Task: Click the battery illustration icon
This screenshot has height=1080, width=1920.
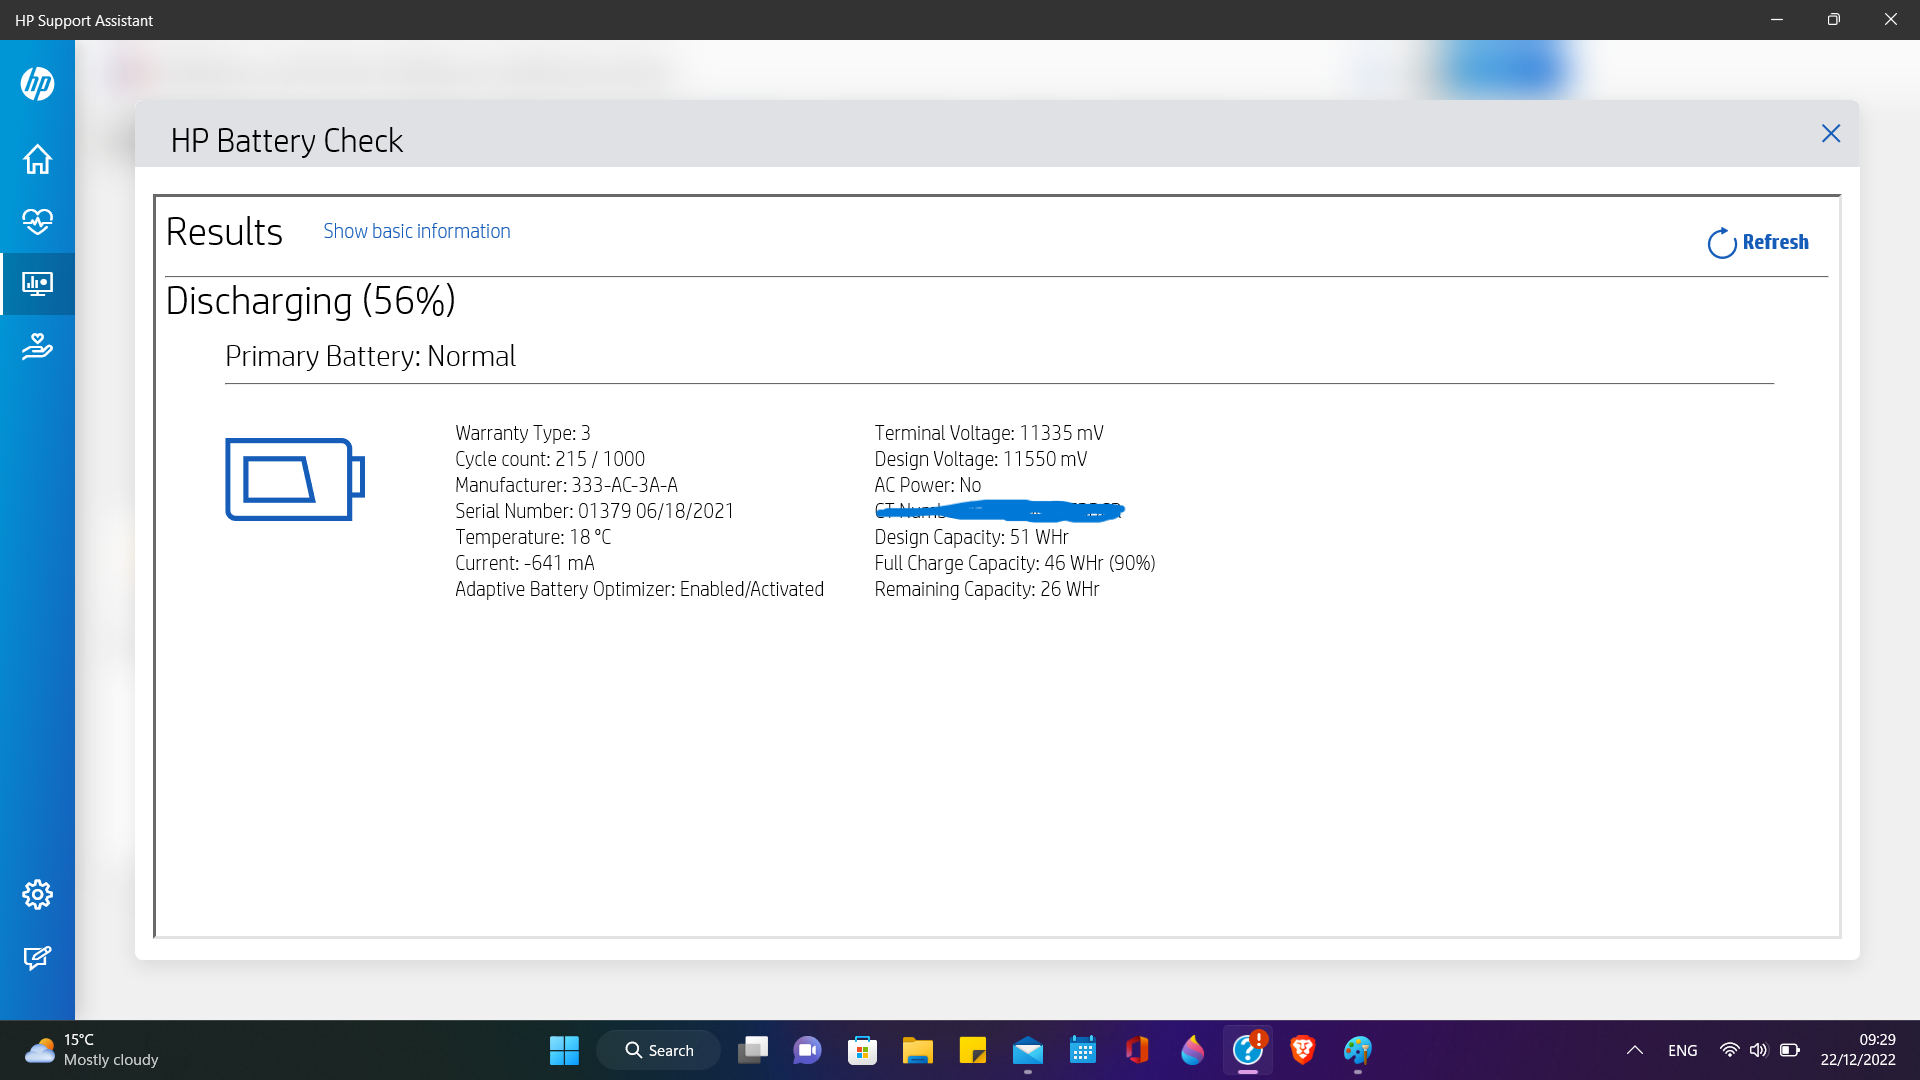Action: pos(295,479)
